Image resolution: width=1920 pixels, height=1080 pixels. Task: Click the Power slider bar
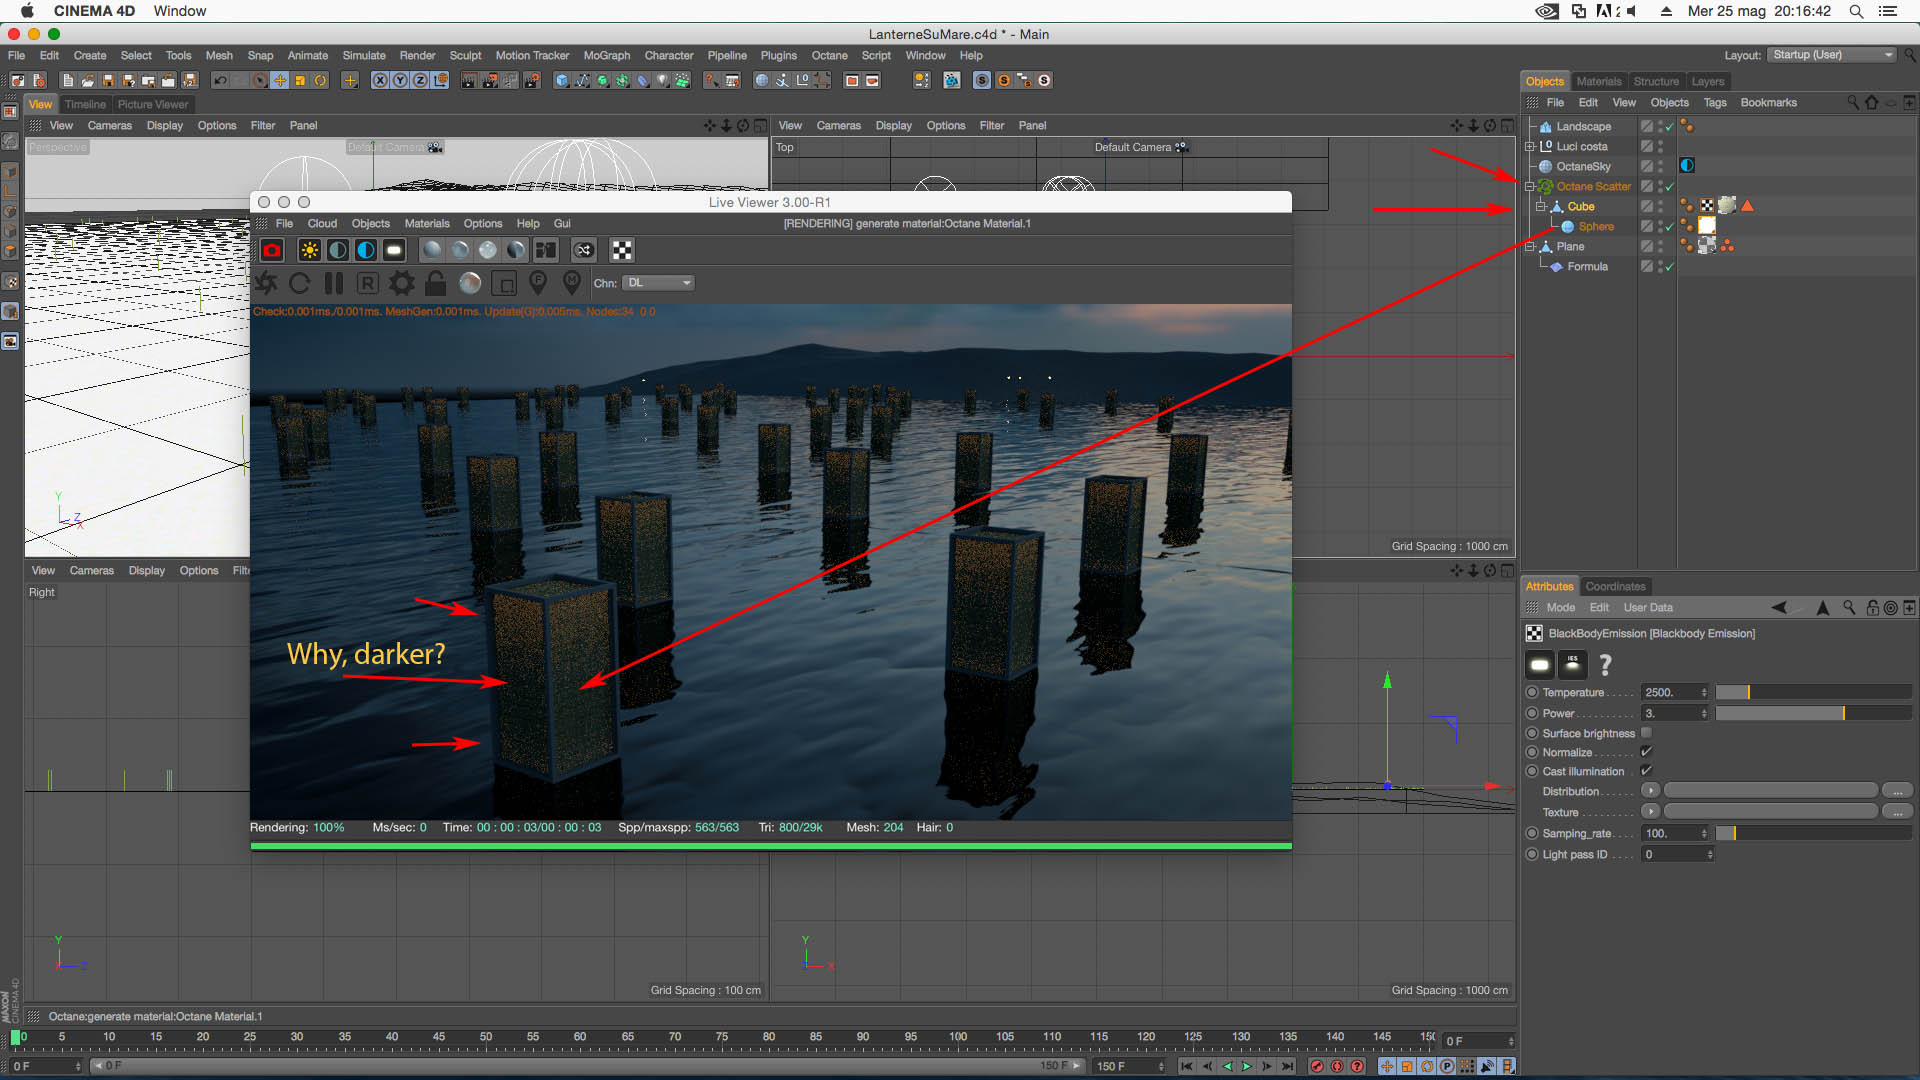[1812, 713]
